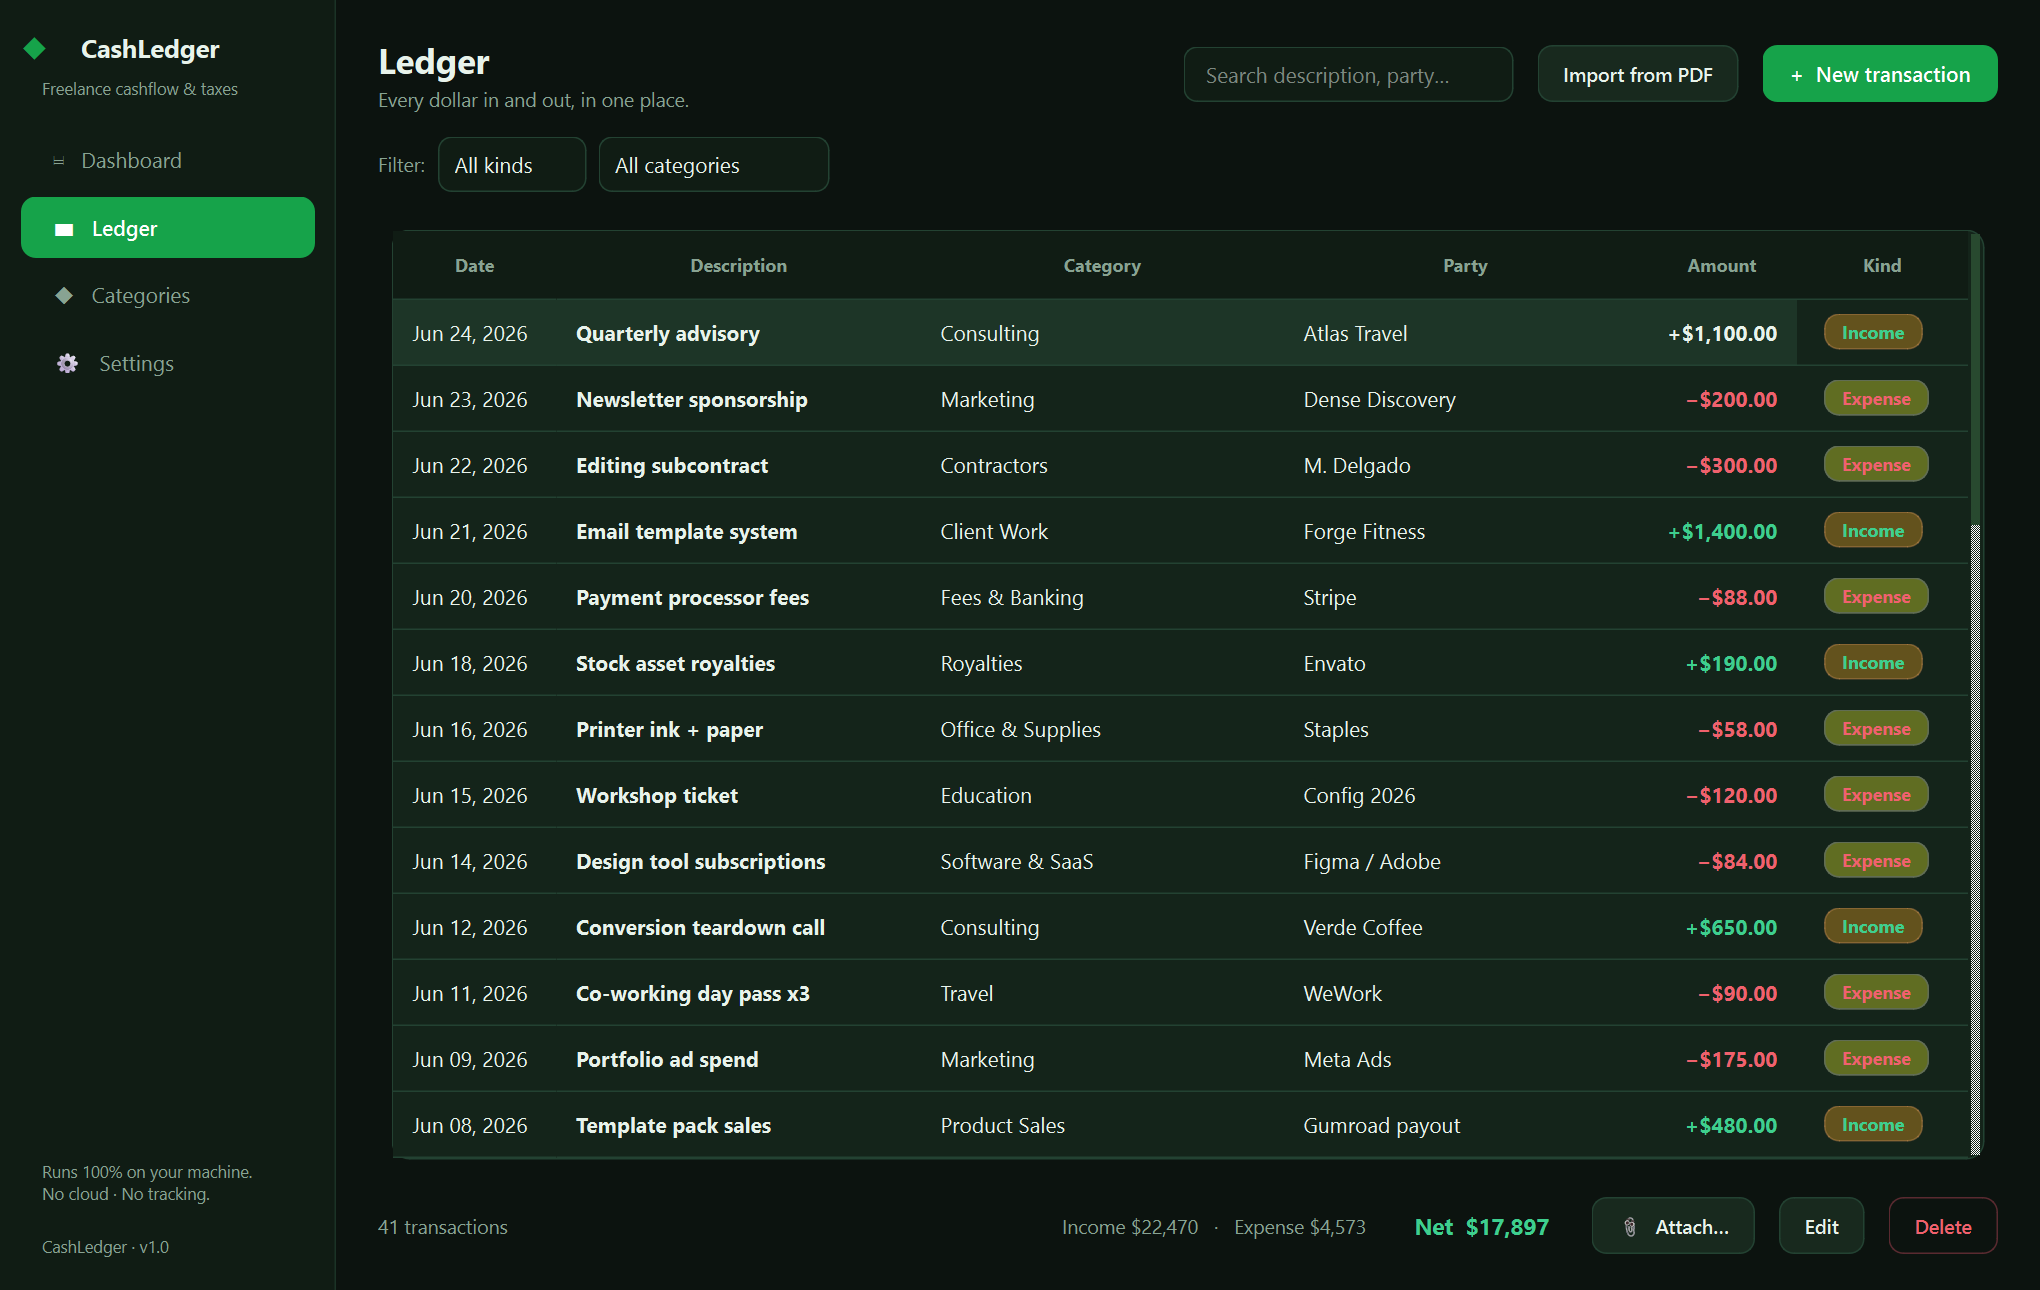Screen dimensions: 2040x1290
Task: Select the Portfolio ad spend row
Action: click(x=1180, y=1059)
